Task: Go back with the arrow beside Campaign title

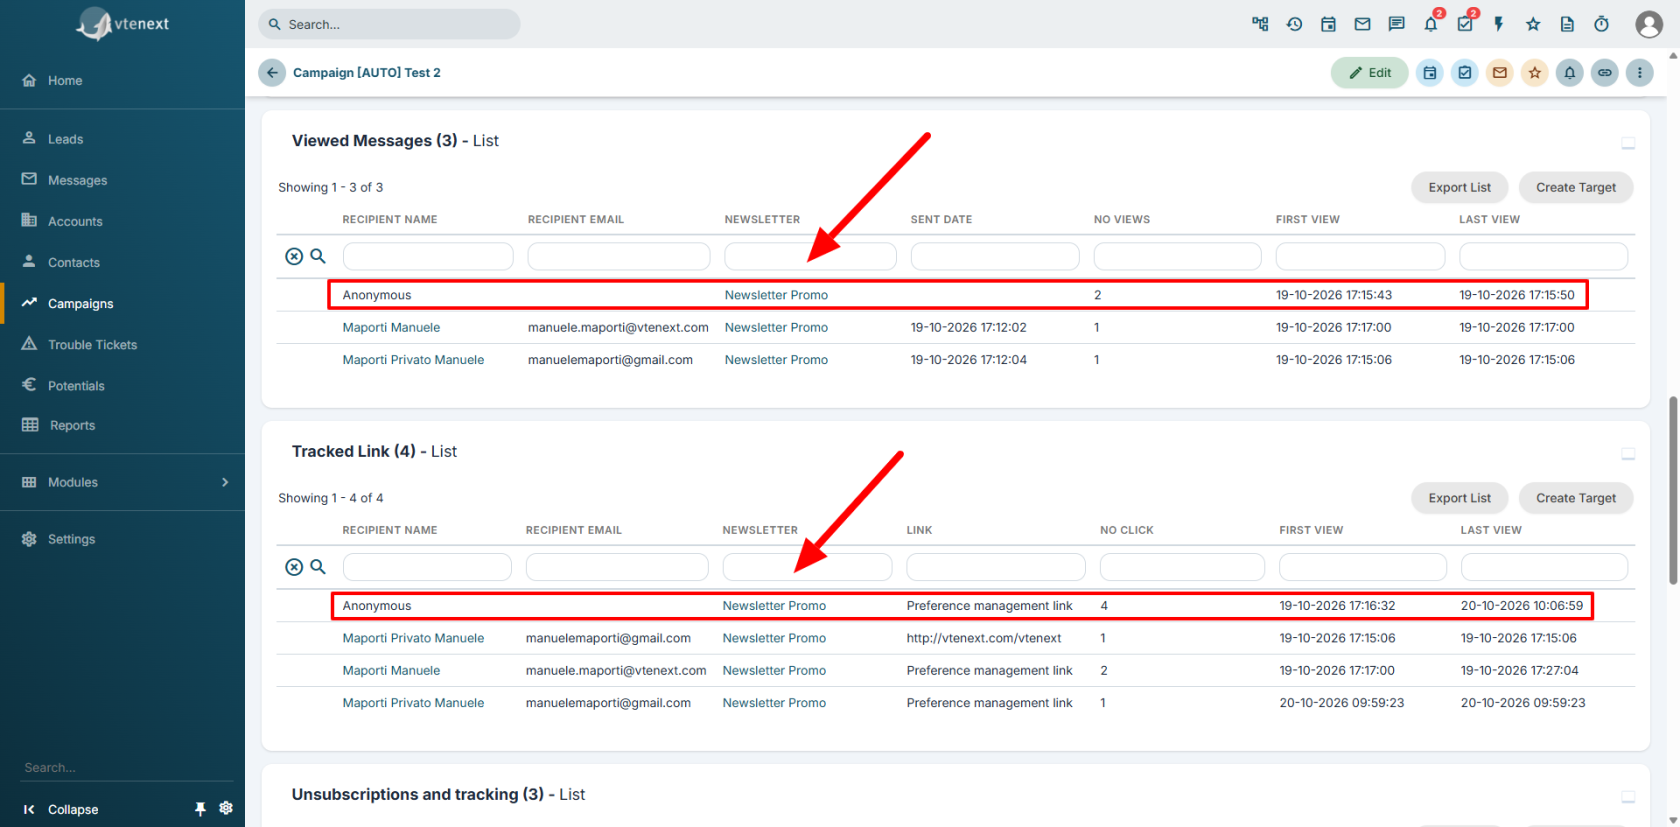Action: 272,72
